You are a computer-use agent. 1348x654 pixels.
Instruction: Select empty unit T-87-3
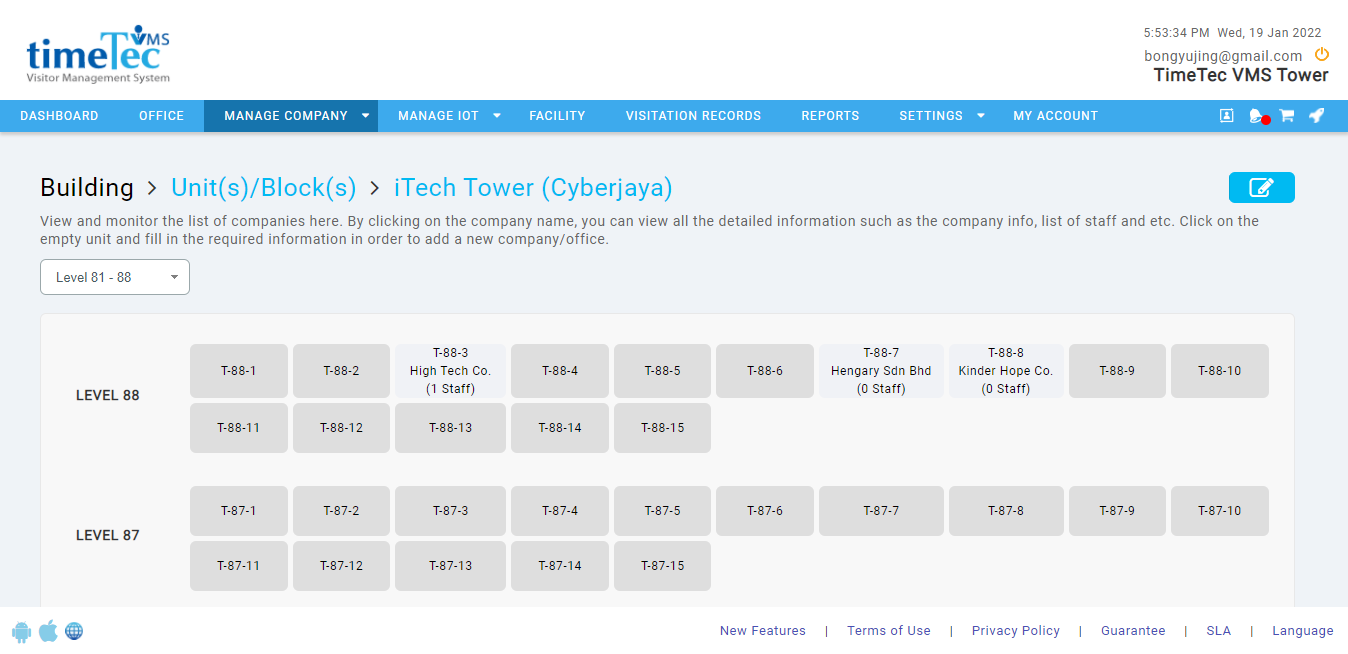tap(450, 511)
